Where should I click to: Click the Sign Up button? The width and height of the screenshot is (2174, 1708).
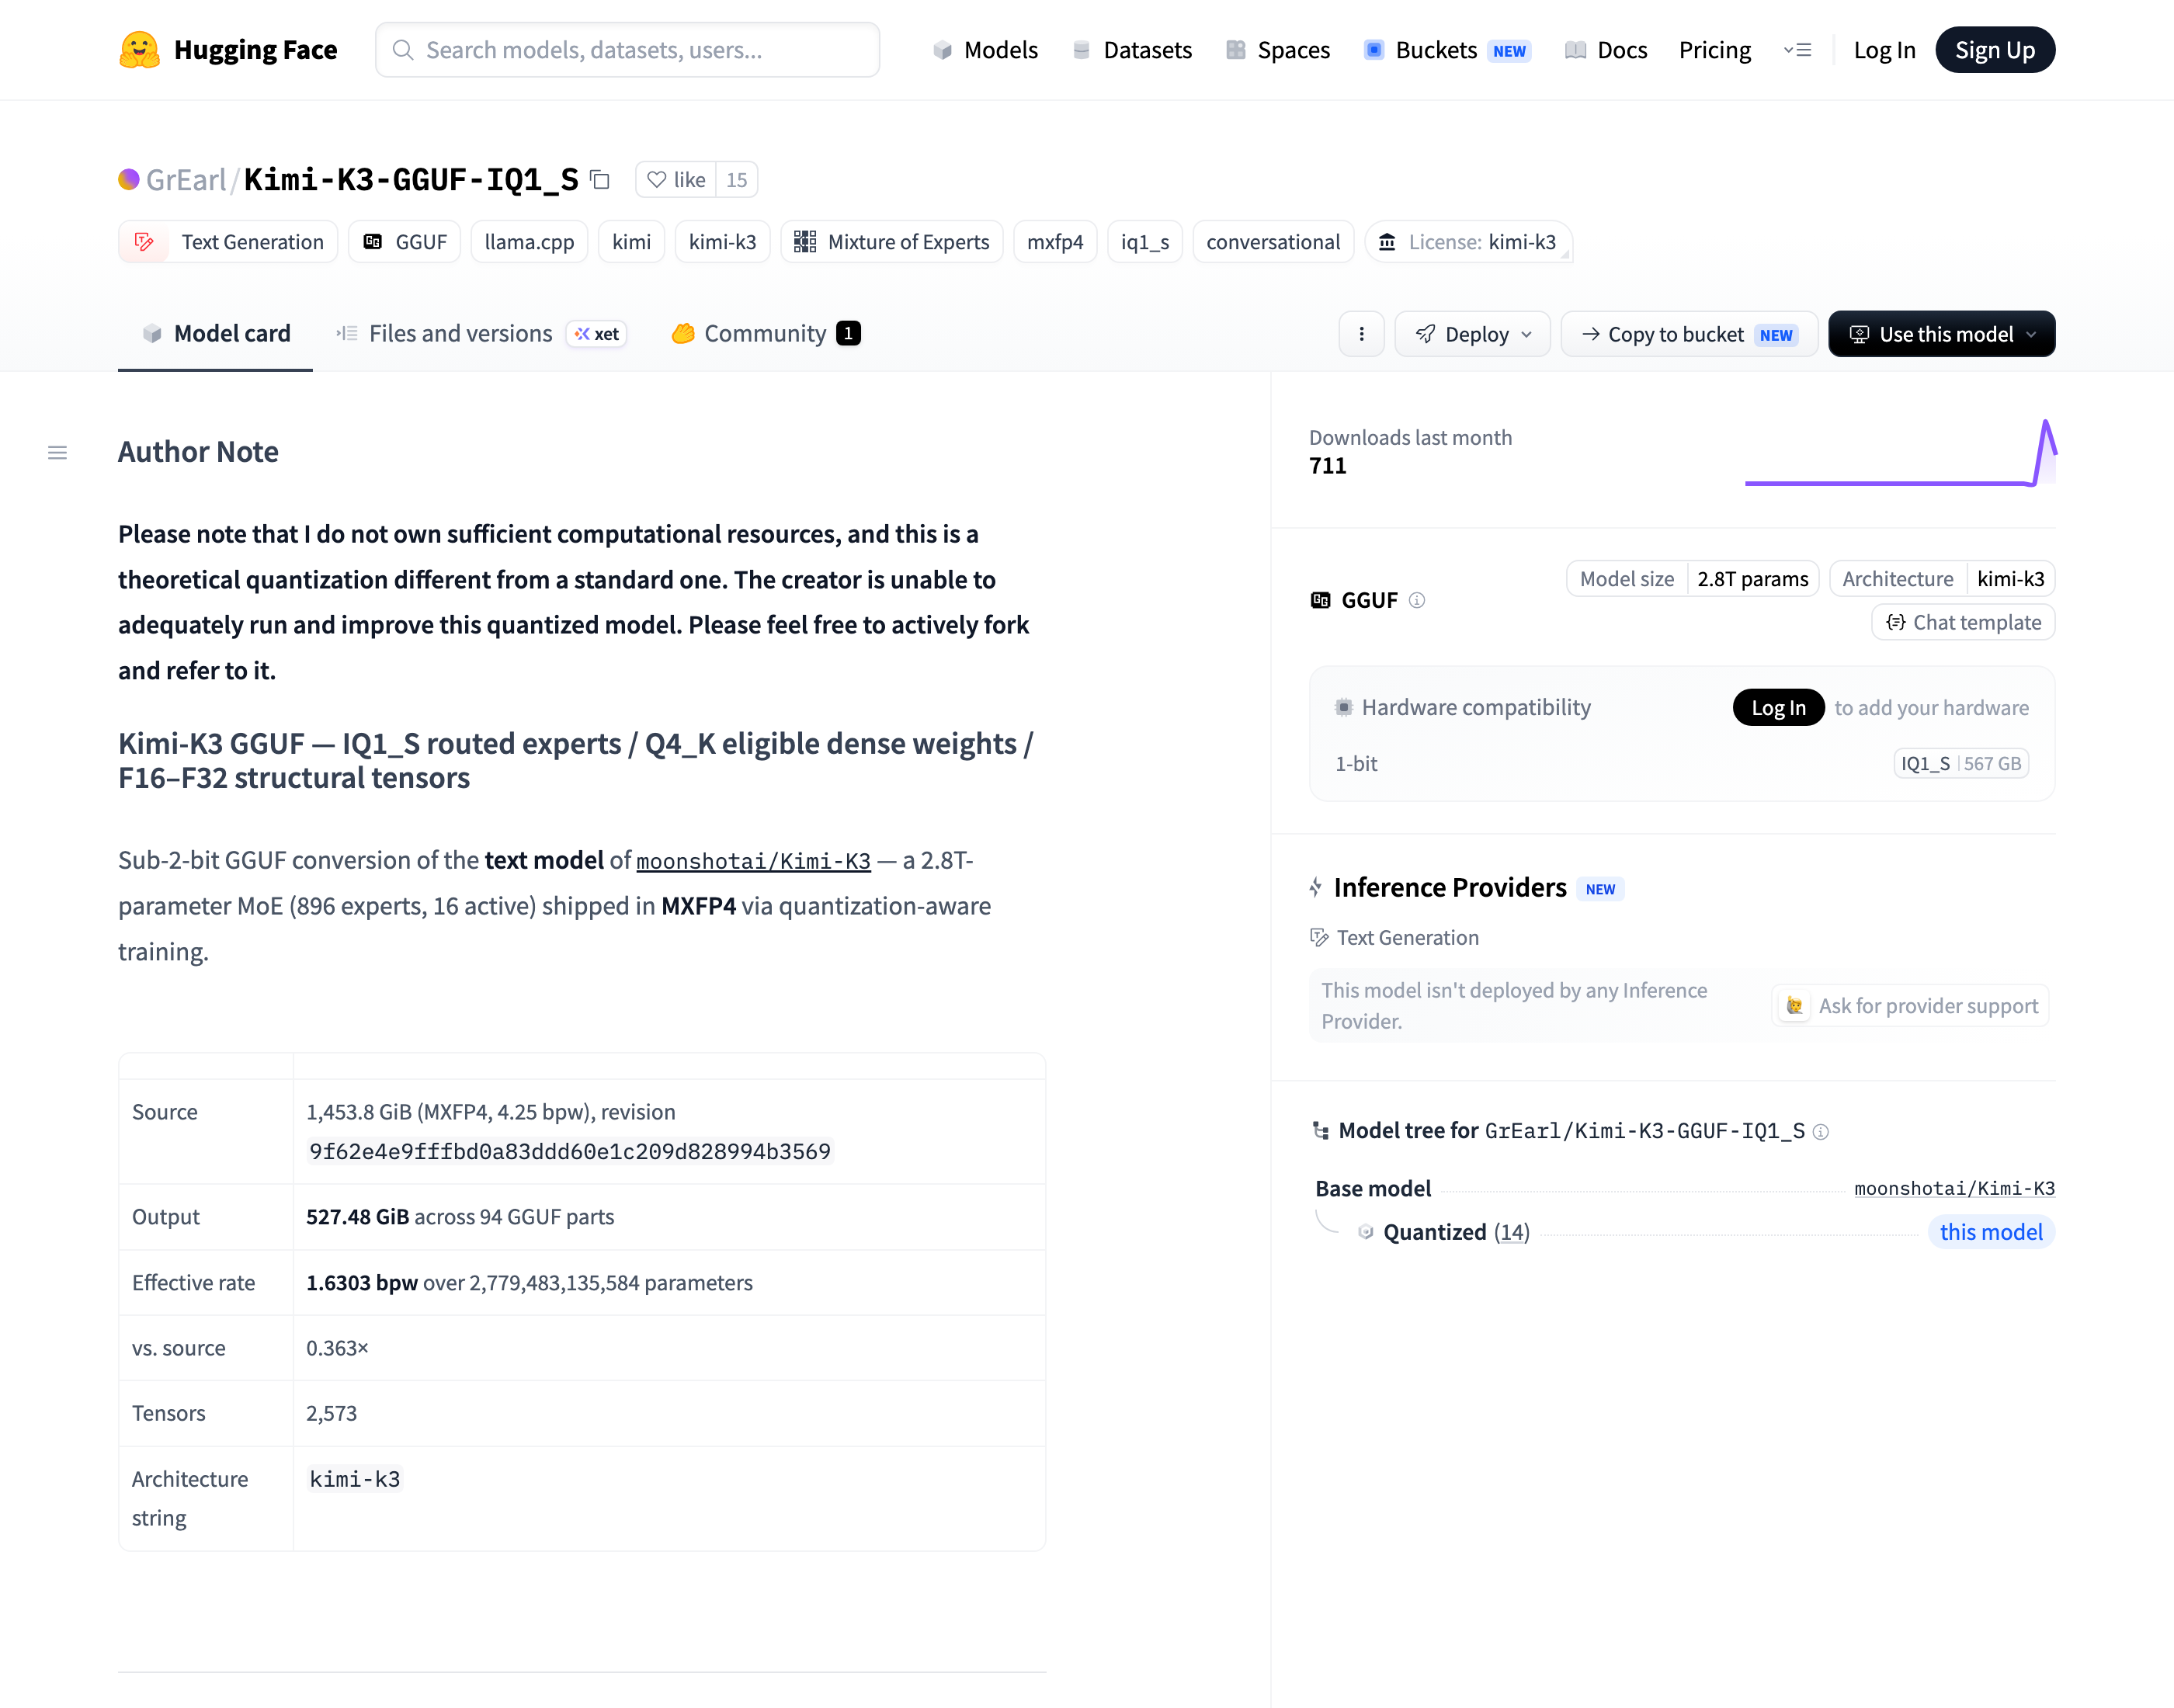click(x=1995, y=50)
